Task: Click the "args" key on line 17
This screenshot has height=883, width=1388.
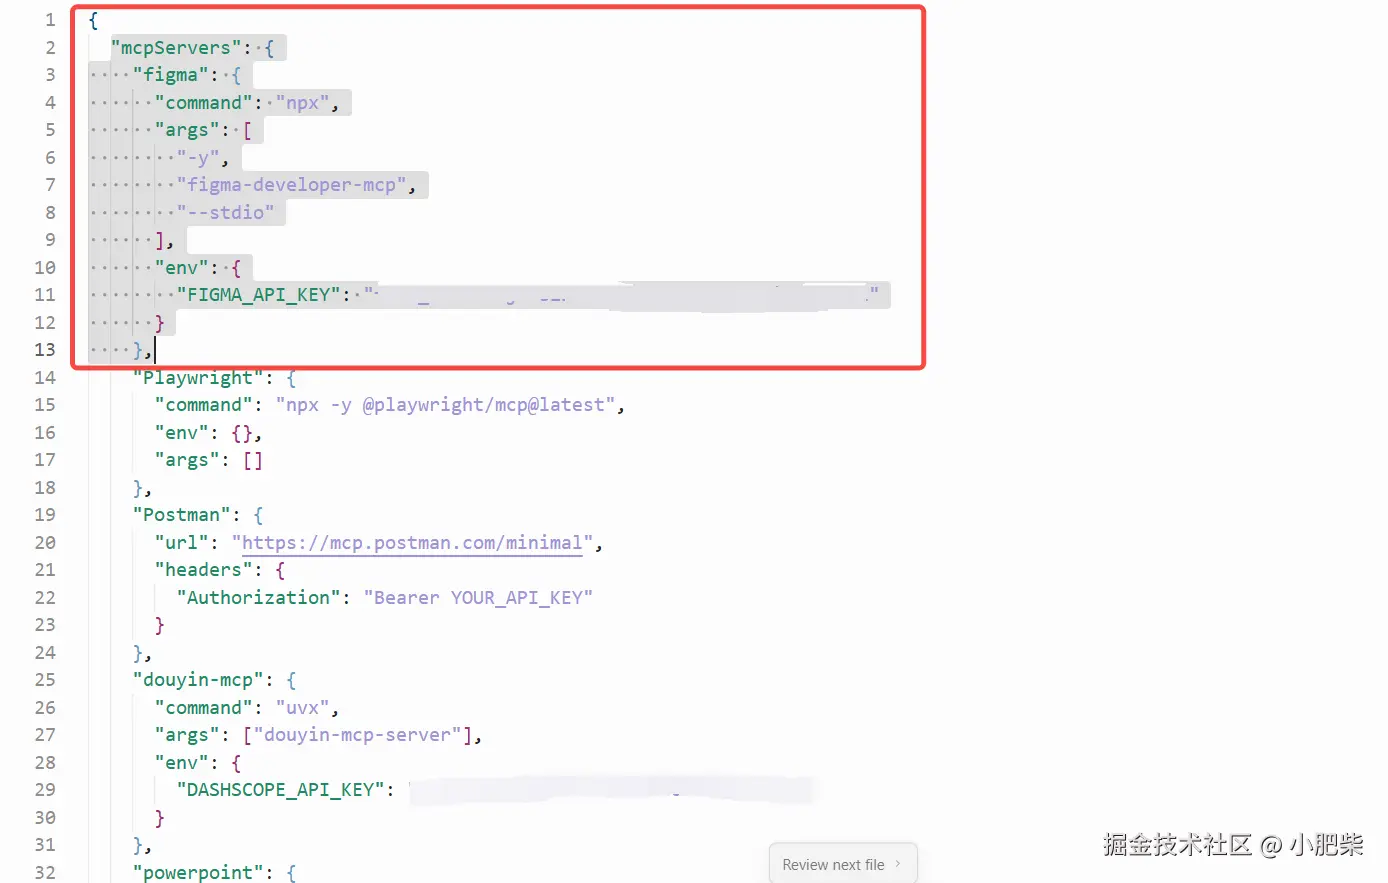Action: (187, 460)
